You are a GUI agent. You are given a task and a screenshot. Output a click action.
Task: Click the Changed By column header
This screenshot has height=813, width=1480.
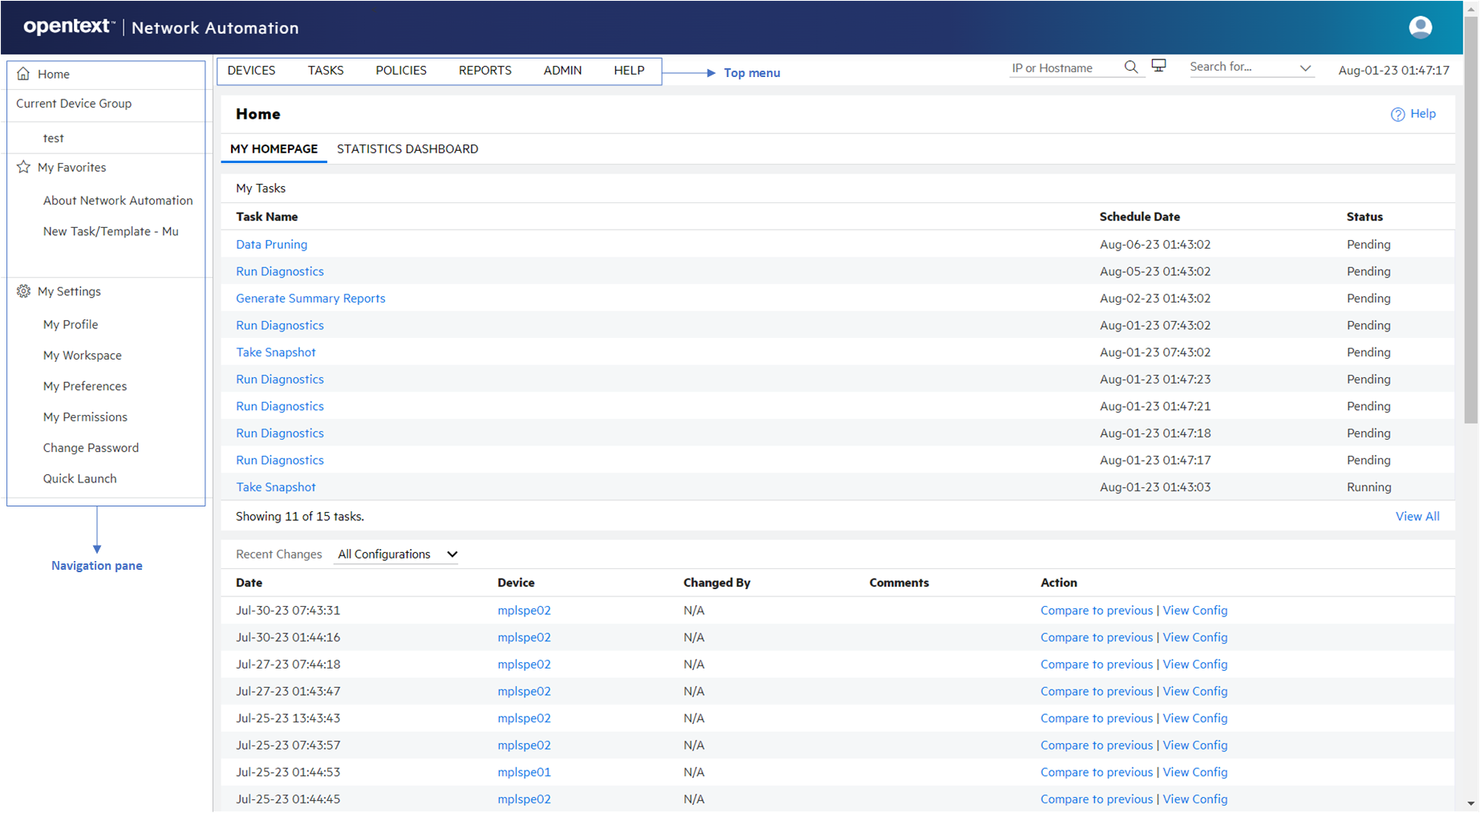[x=716, y=583]
